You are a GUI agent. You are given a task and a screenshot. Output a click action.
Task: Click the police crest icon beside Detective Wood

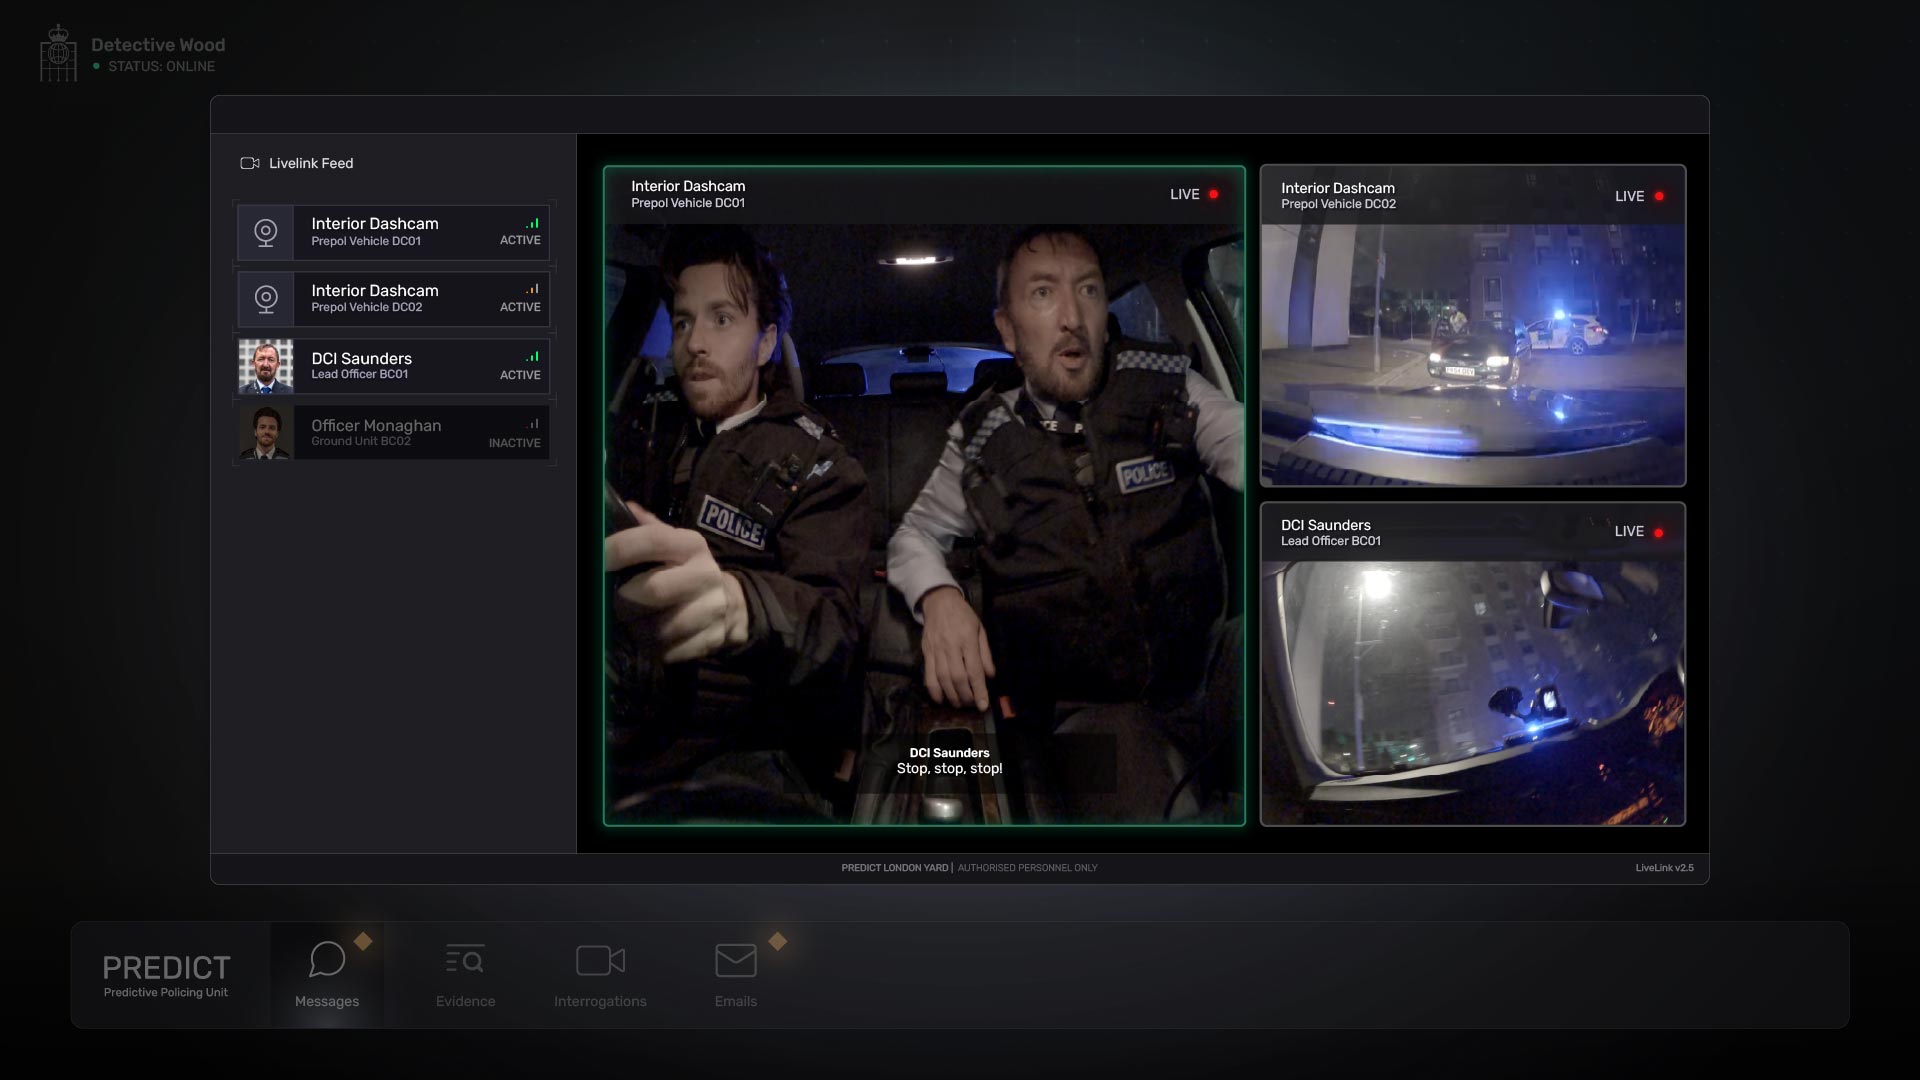(x=58, y=54)
